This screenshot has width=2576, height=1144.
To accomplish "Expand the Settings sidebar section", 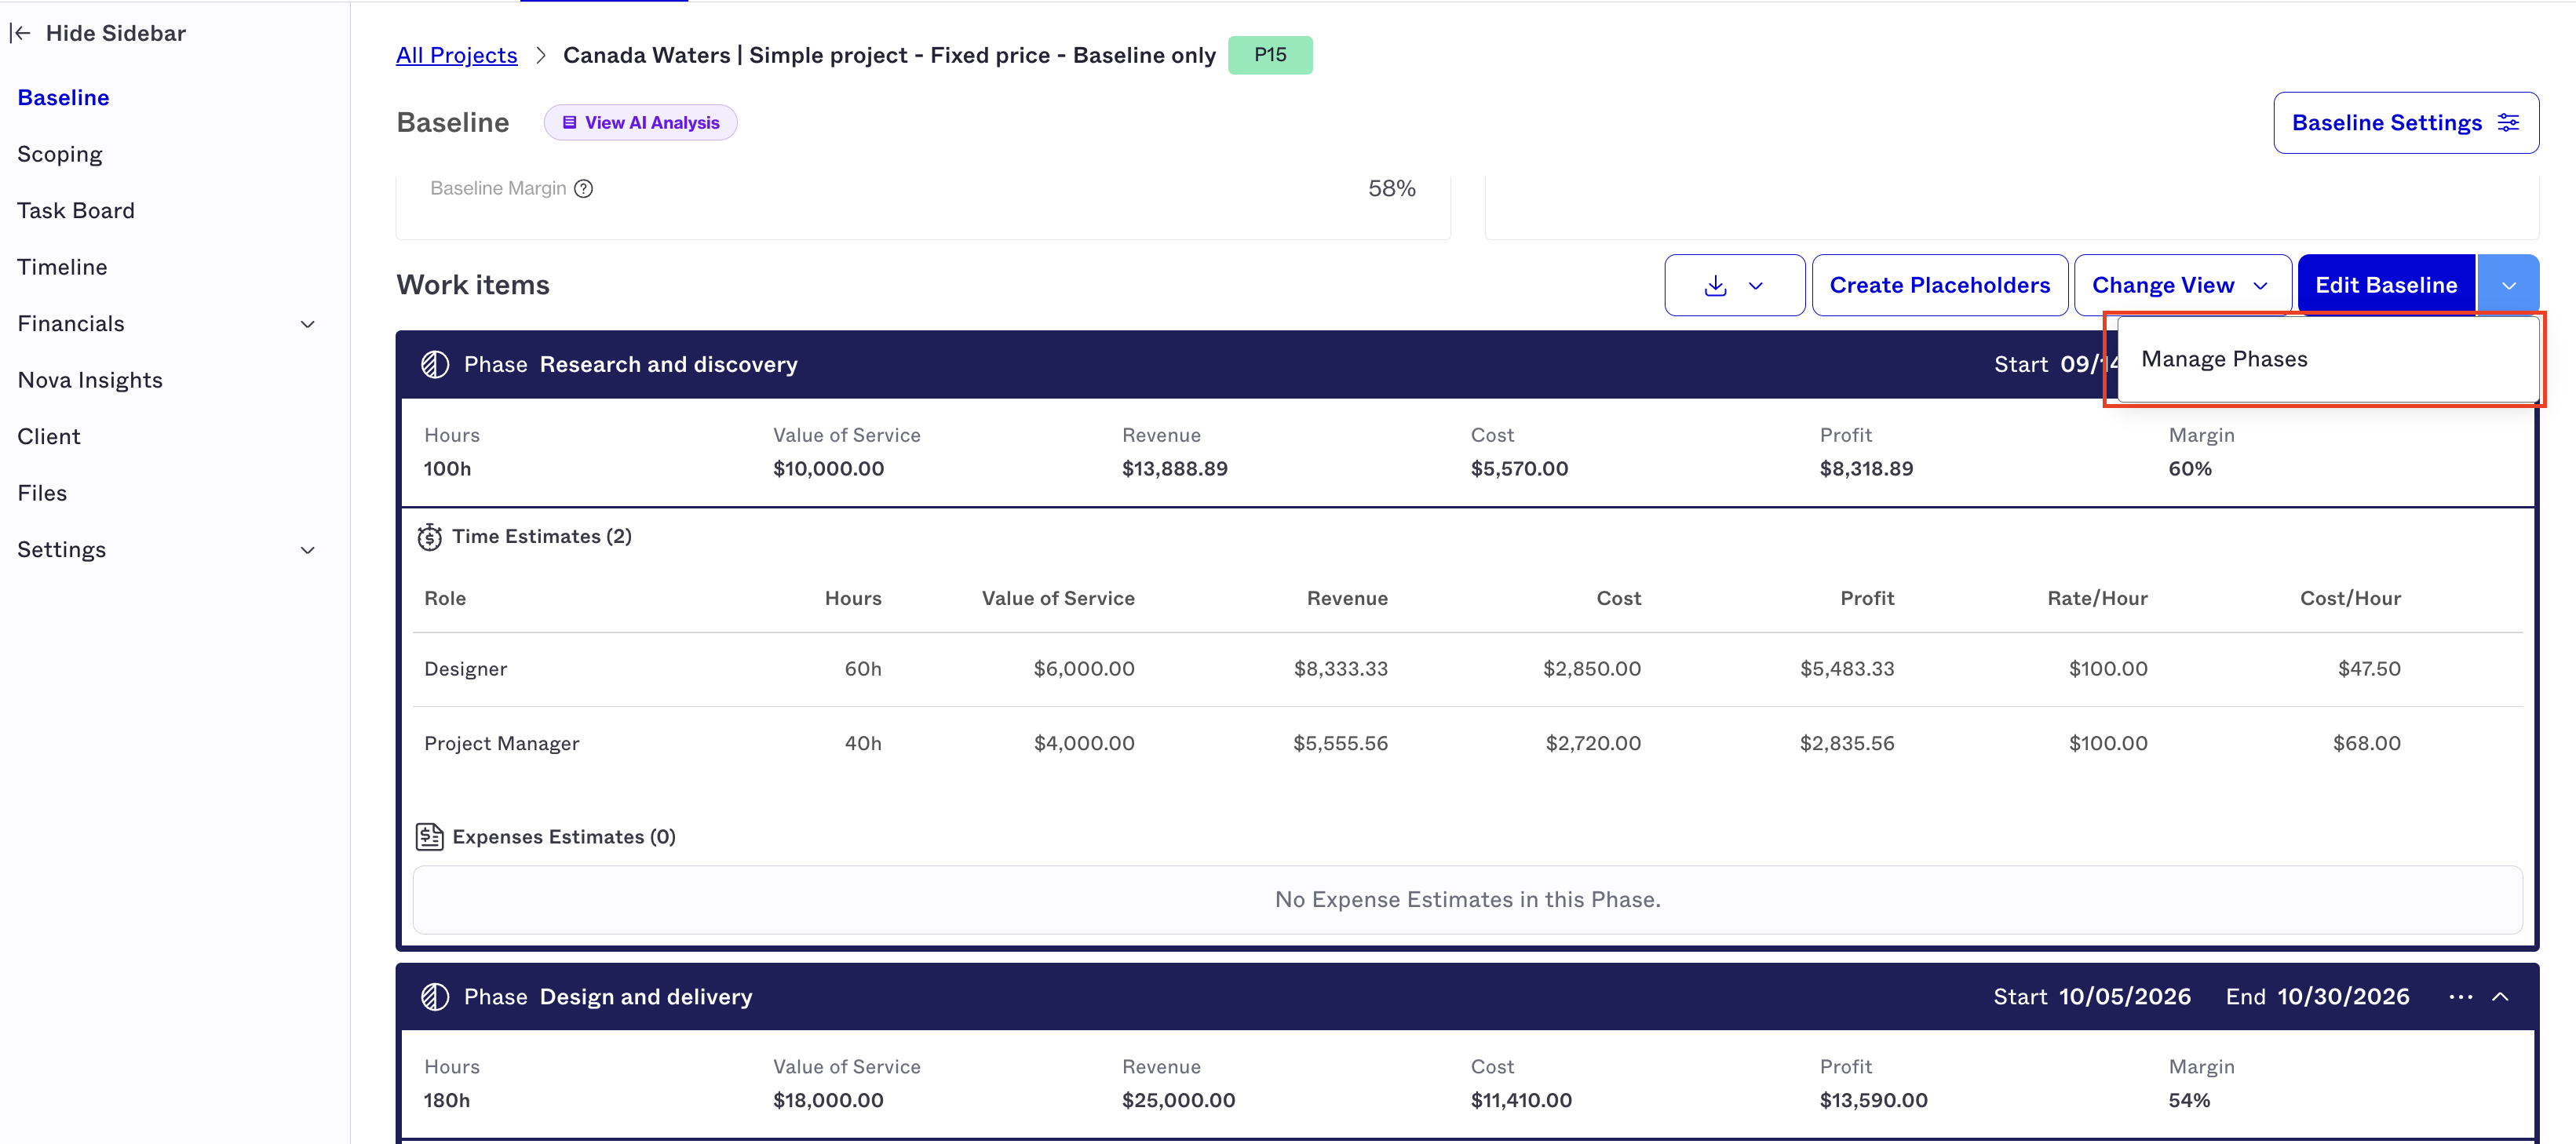I will pyautogui.click(x=308, y=550).
